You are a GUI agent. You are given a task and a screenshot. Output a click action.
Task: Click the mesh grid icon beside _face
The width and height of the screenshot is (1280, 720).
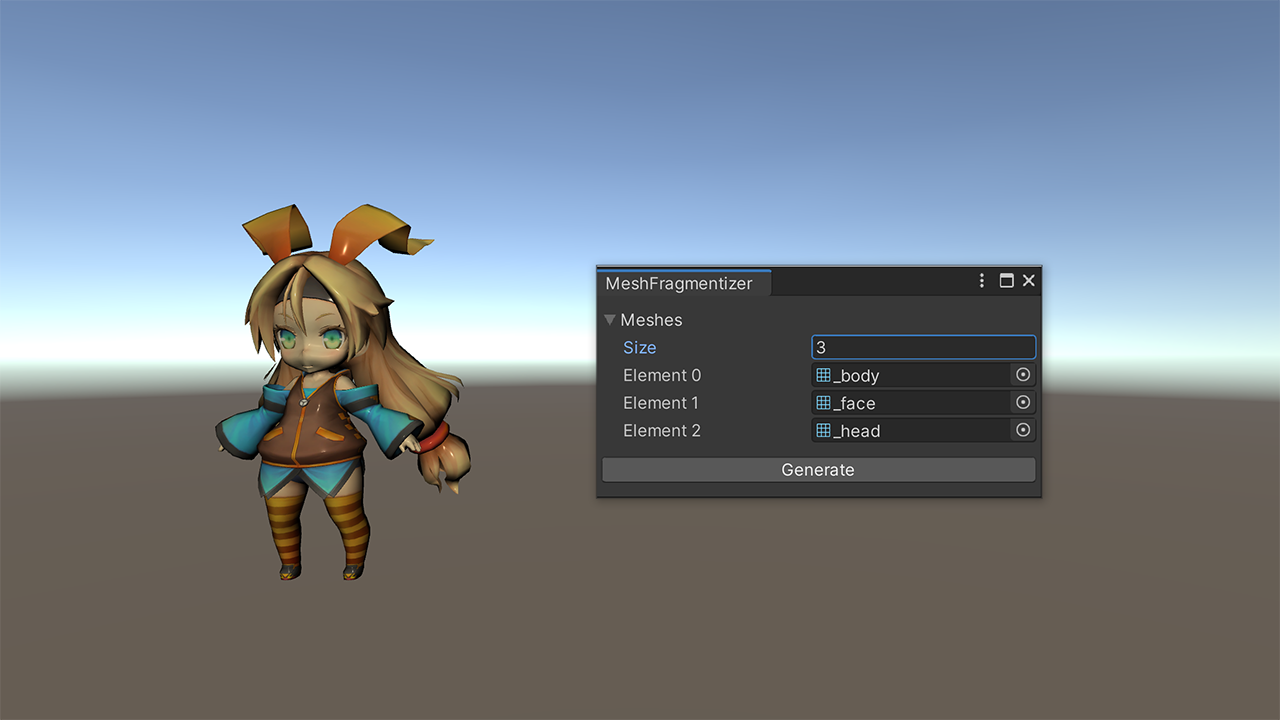point(824,402)
